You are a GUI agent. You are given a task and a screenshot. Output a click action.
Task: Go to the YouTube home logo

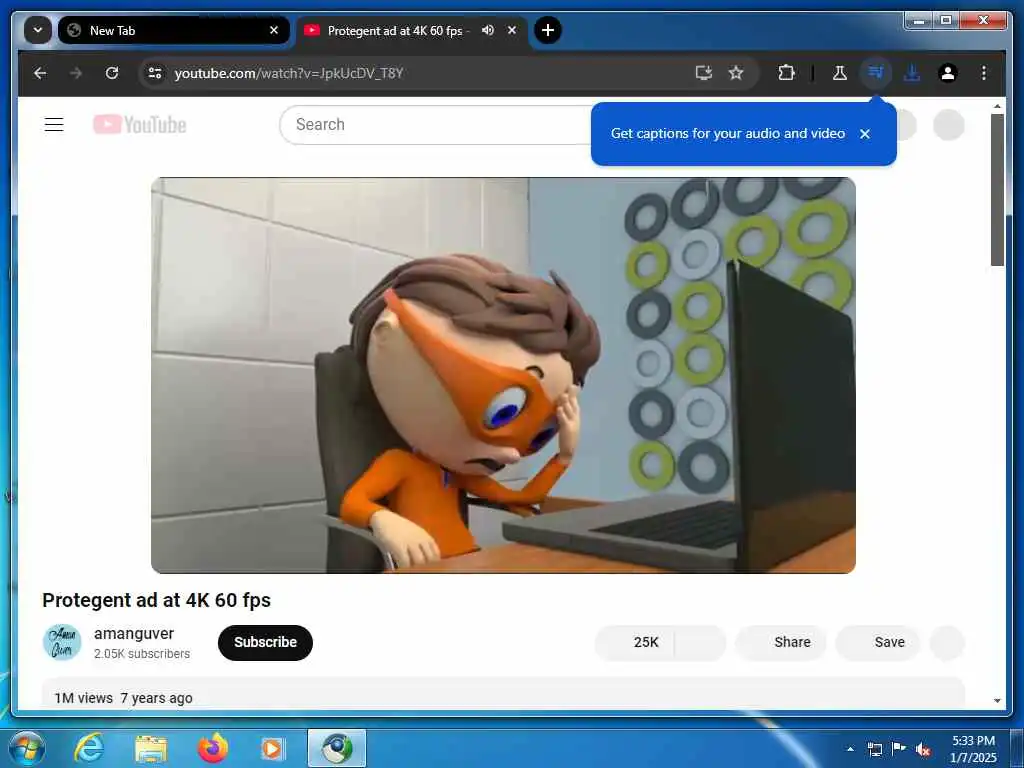[x=140, y=125]
